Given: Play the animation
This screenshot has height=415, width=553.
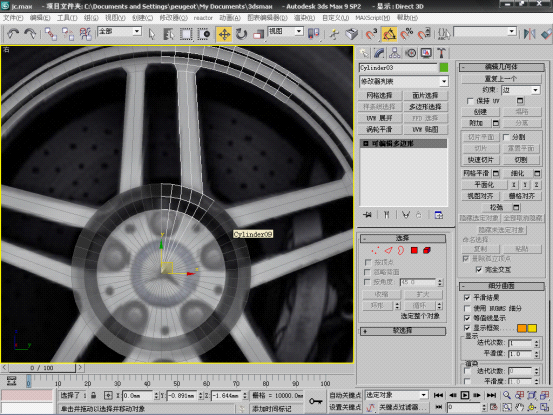Looking at the screenshot, I should pyautogui.click(x=465, y=395).
